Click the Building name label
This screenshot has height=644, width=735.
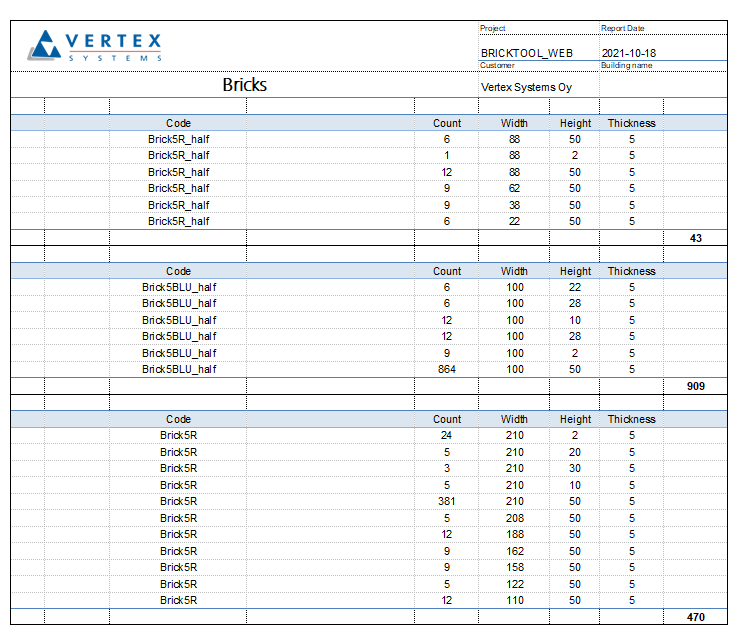pos(626,65)
